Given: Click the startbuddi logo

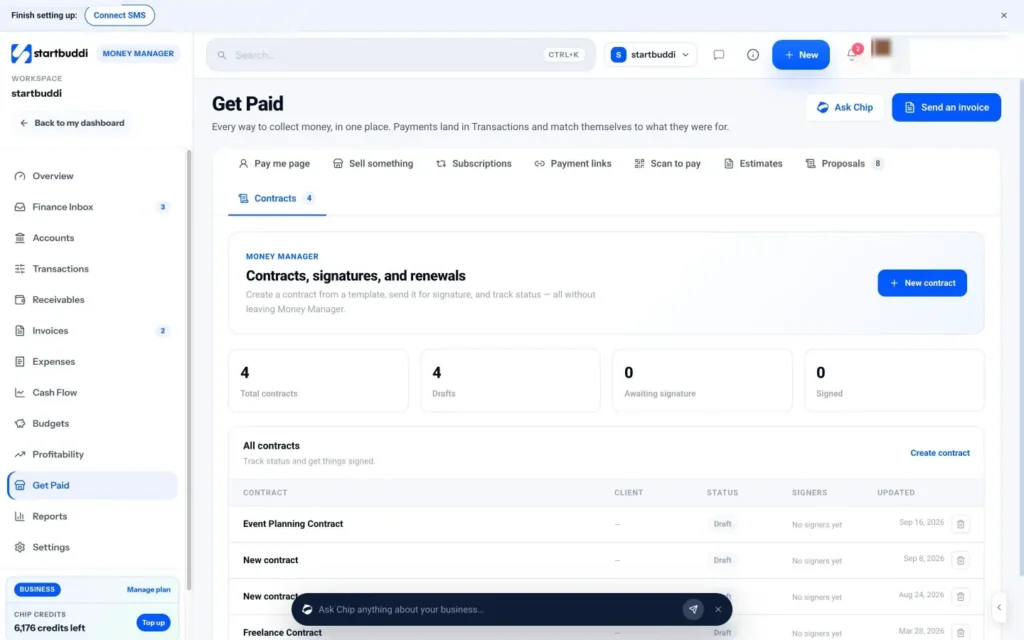Looking at the screenshot, I should coord(50,54).
